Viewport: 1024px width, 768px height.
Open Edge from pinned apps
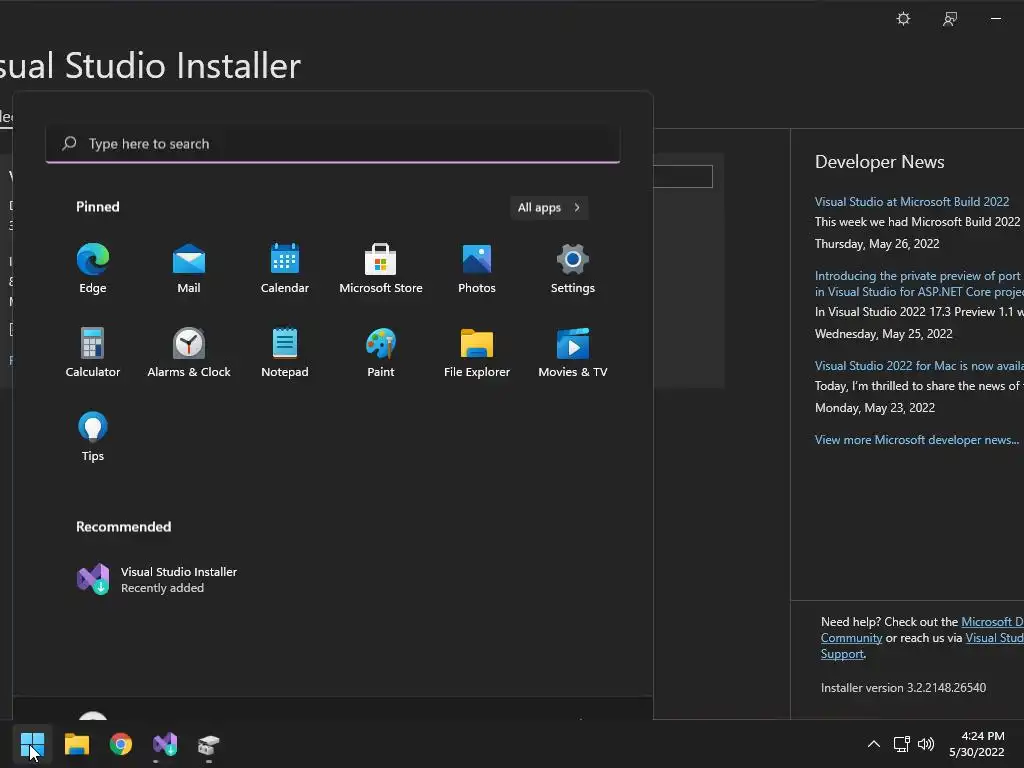click(x=93, y=268)
